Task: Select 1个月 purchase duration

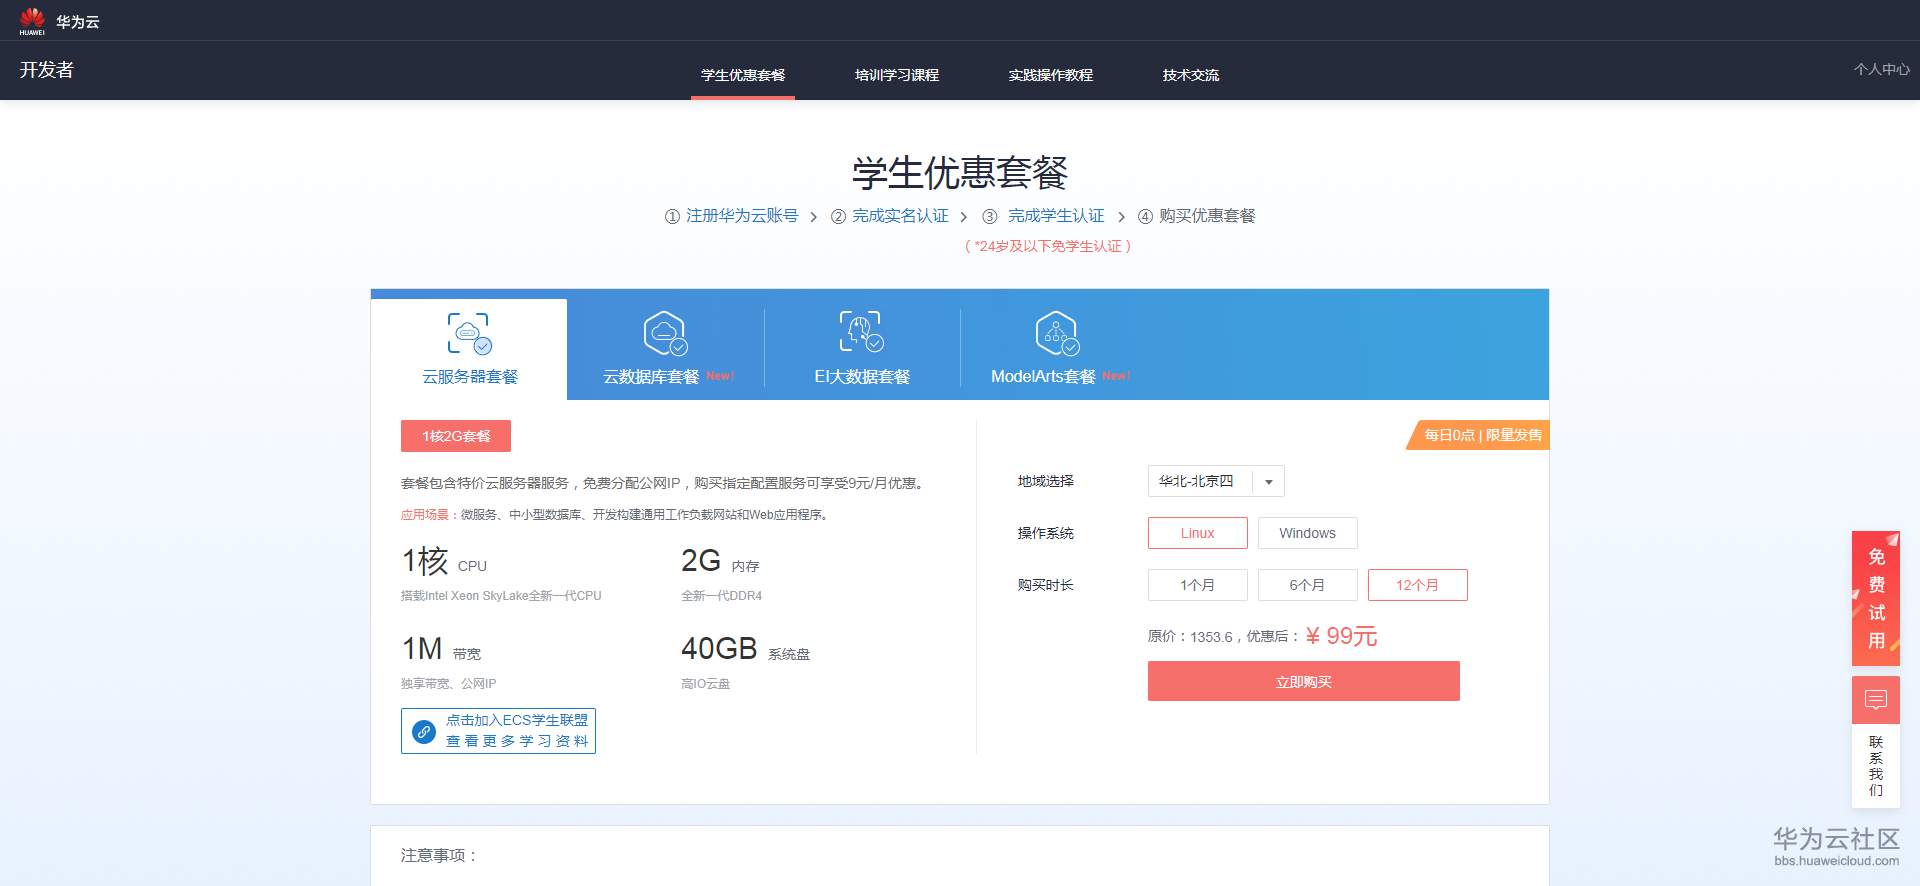Action: [x=1198, y=585]
